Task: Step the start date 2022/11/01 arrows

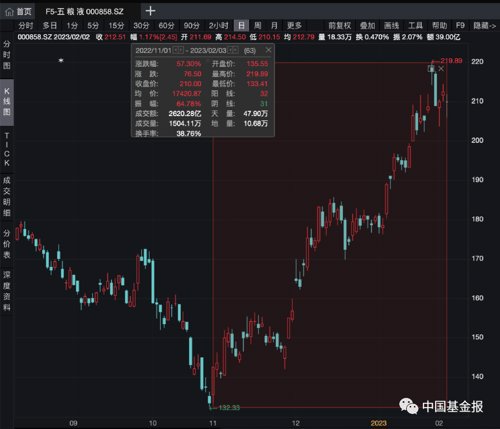Action: tap(178, 50)
